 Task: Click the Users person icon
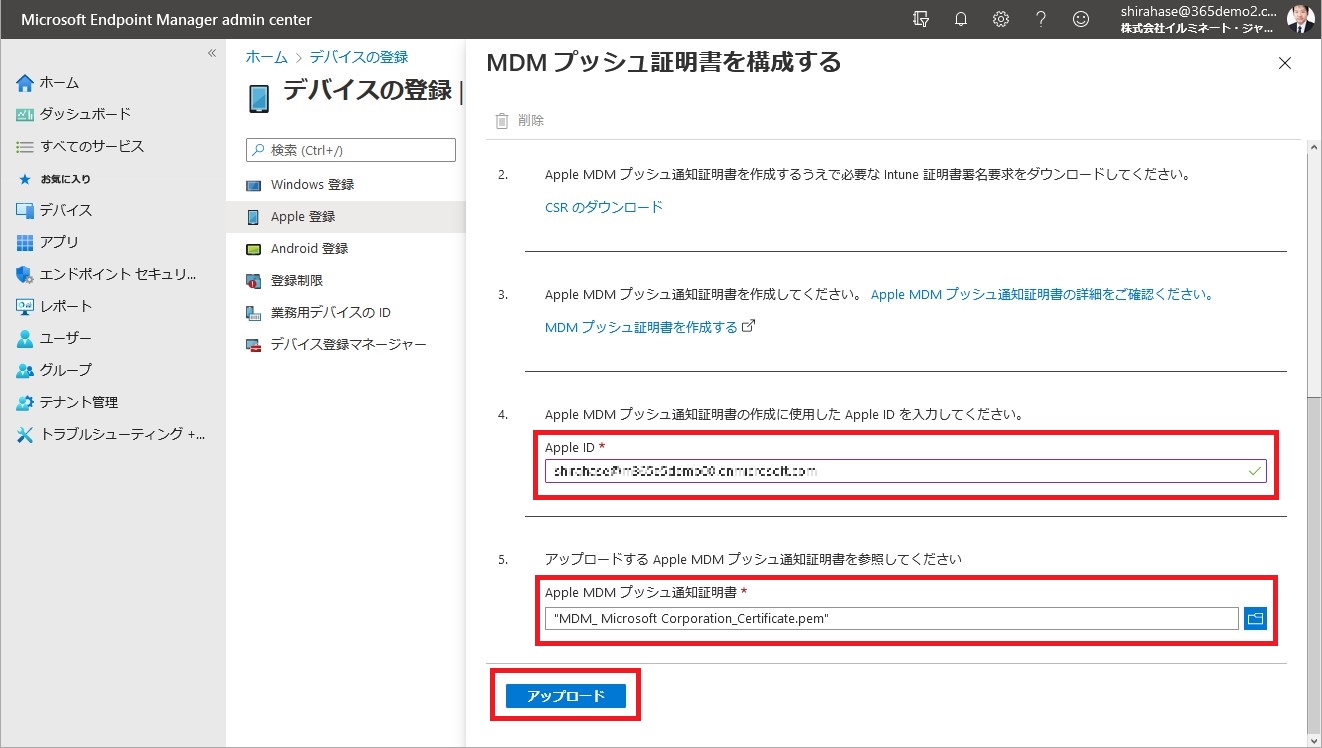[x=25, y=338]
